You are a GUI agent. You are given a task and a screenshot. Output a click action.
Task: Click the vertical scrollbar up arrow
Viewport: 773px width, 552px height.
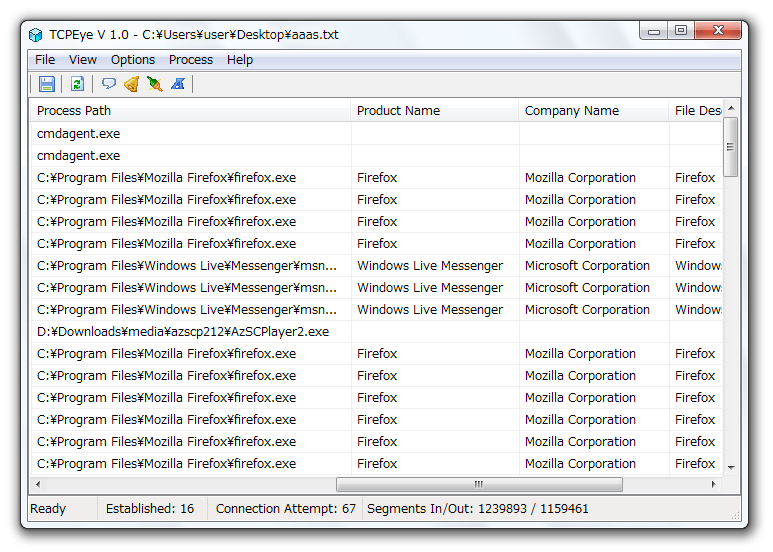732,108
